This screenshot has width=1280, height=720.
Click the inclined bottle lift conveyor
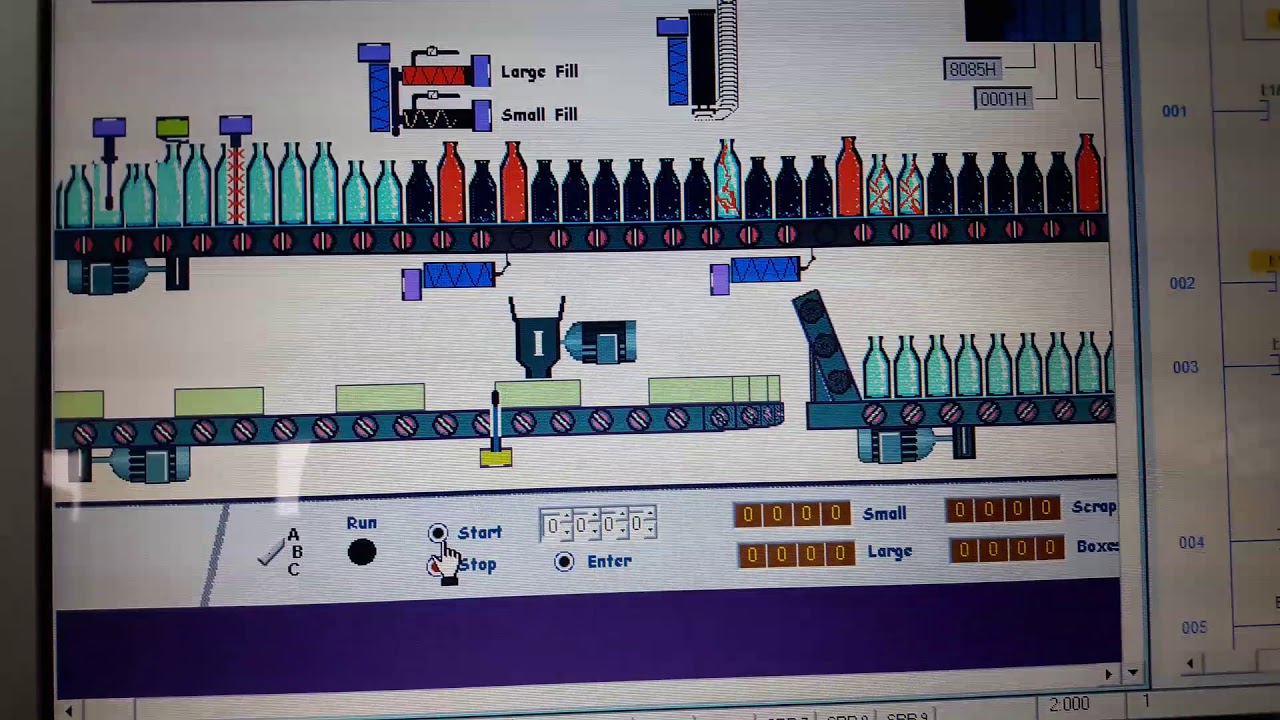click(x=825, y=343)
